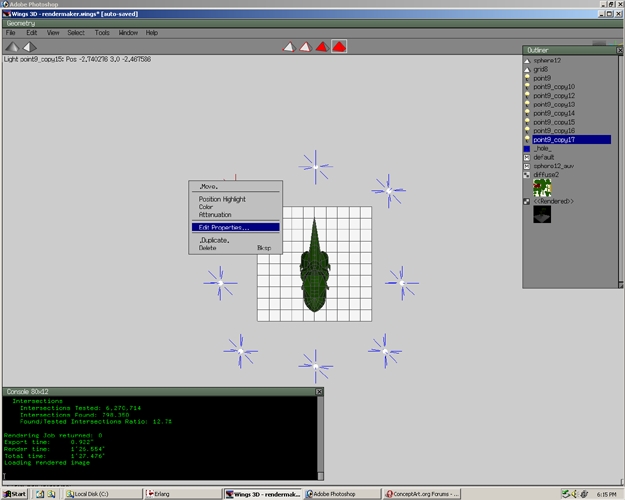Click the lightbulb icon beside point9_copy12
Viewport: 625px width, 500px height.
527,96
